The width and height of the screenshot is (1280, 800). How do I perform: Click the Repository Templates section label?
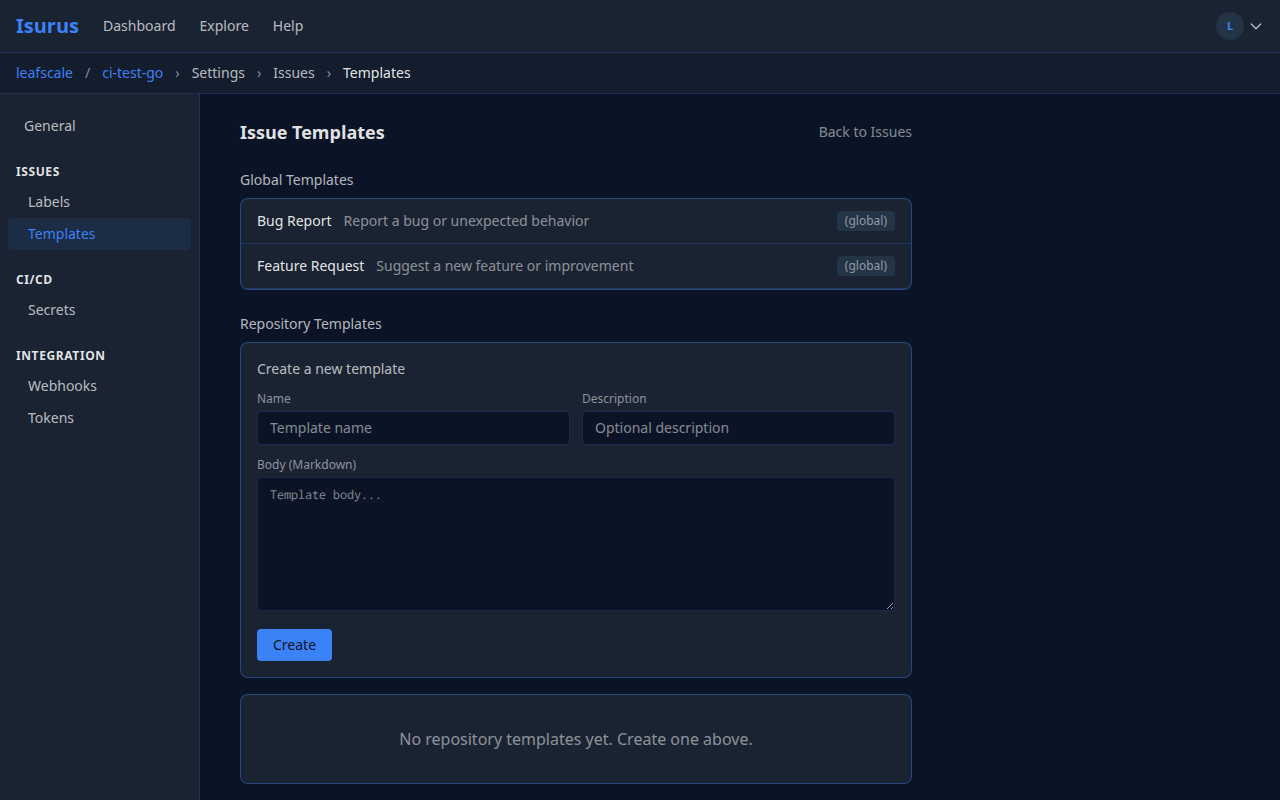pos(311,324)
